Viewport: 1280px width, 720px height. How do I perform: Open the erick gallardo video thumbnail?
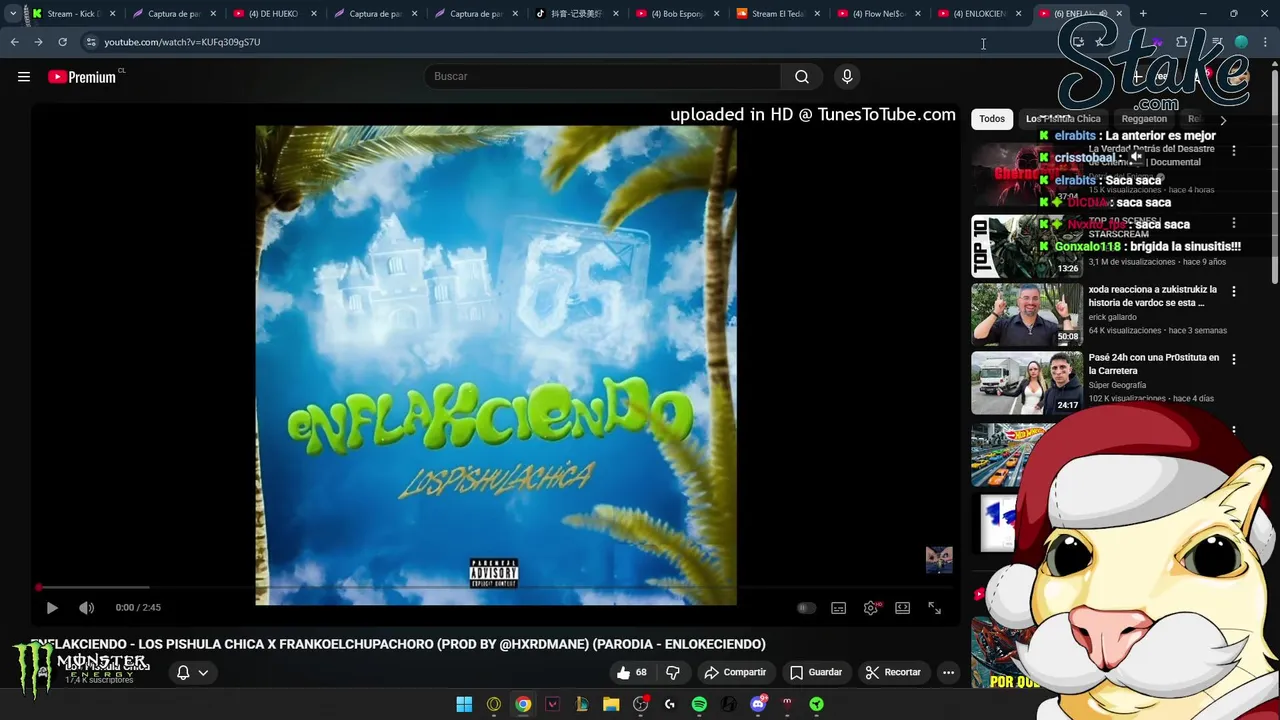pos(1027,314)
